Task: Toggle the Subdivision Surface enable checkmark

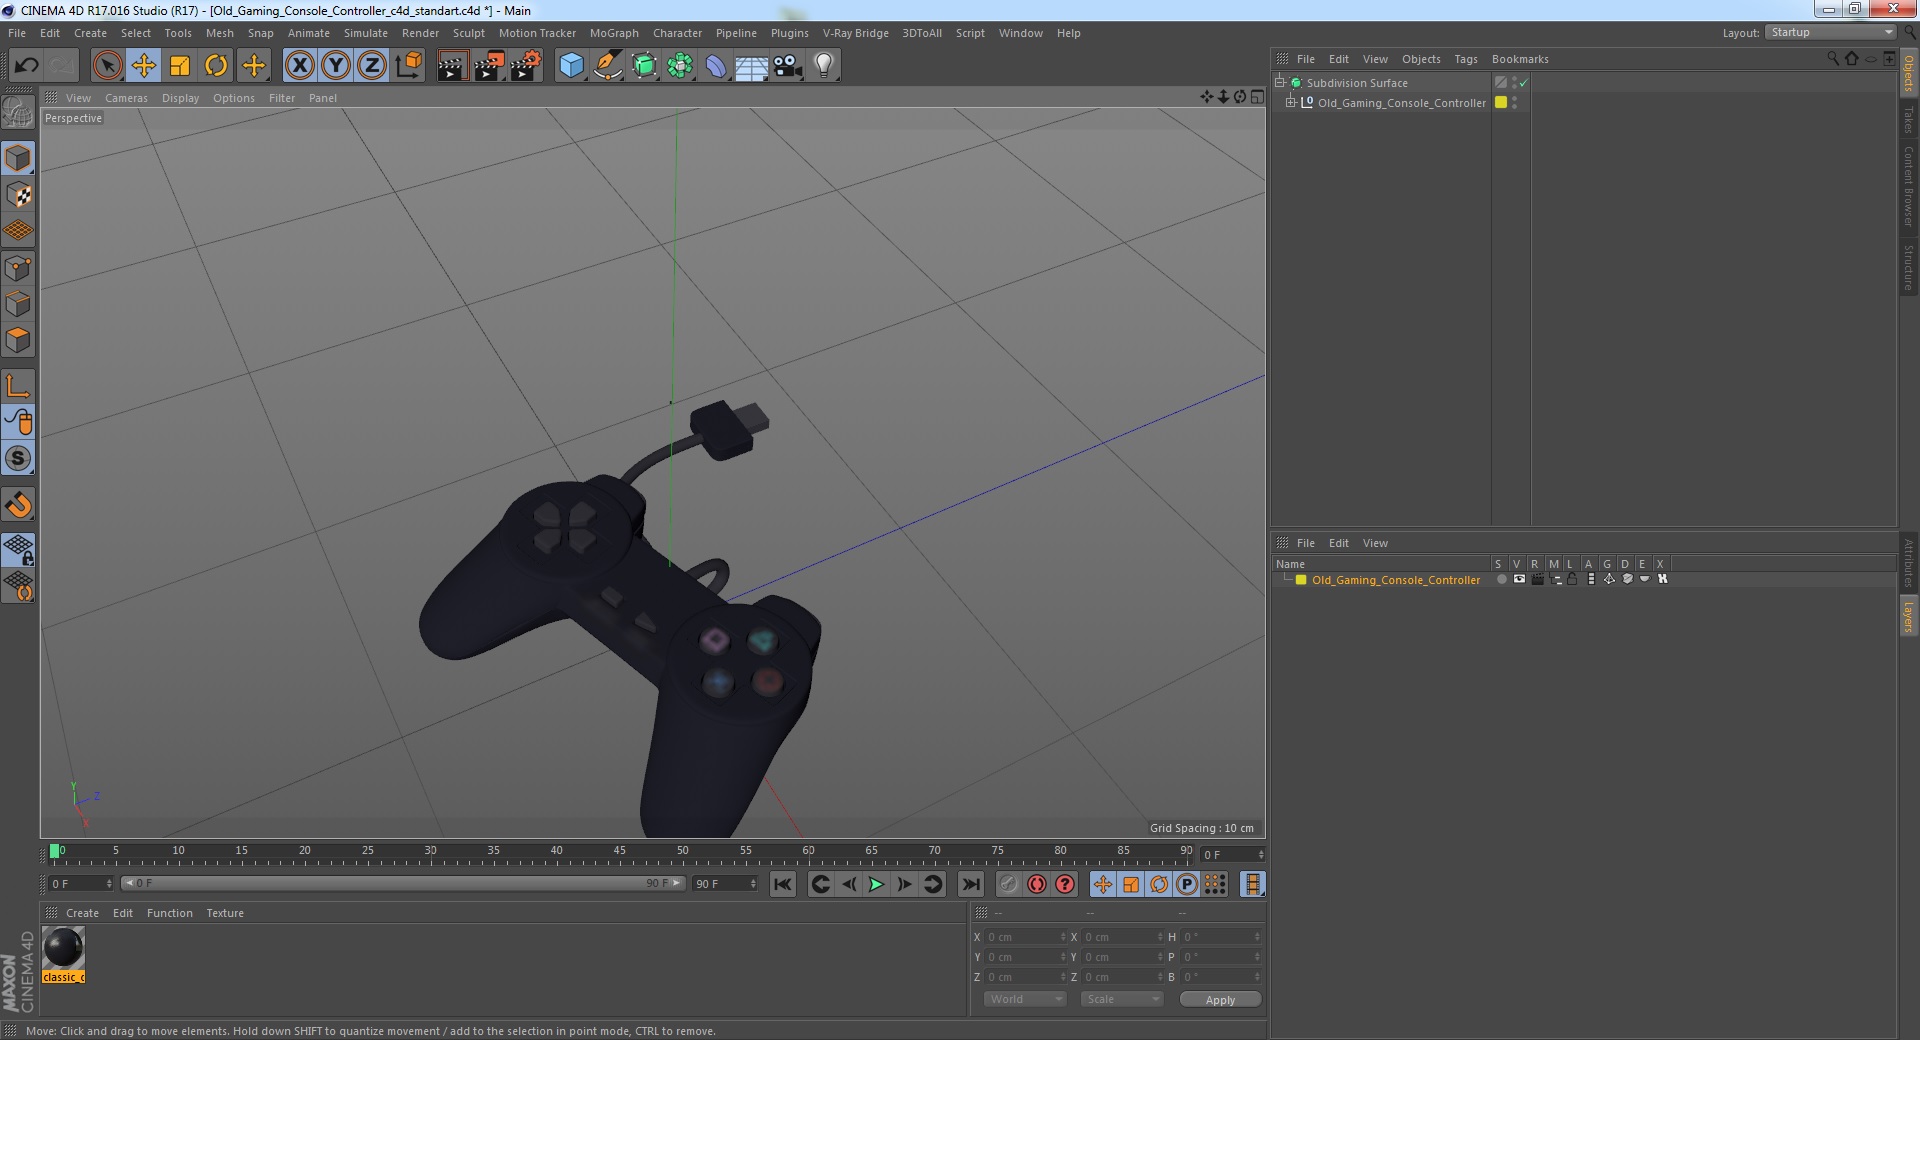Action: coord(1523,83)
